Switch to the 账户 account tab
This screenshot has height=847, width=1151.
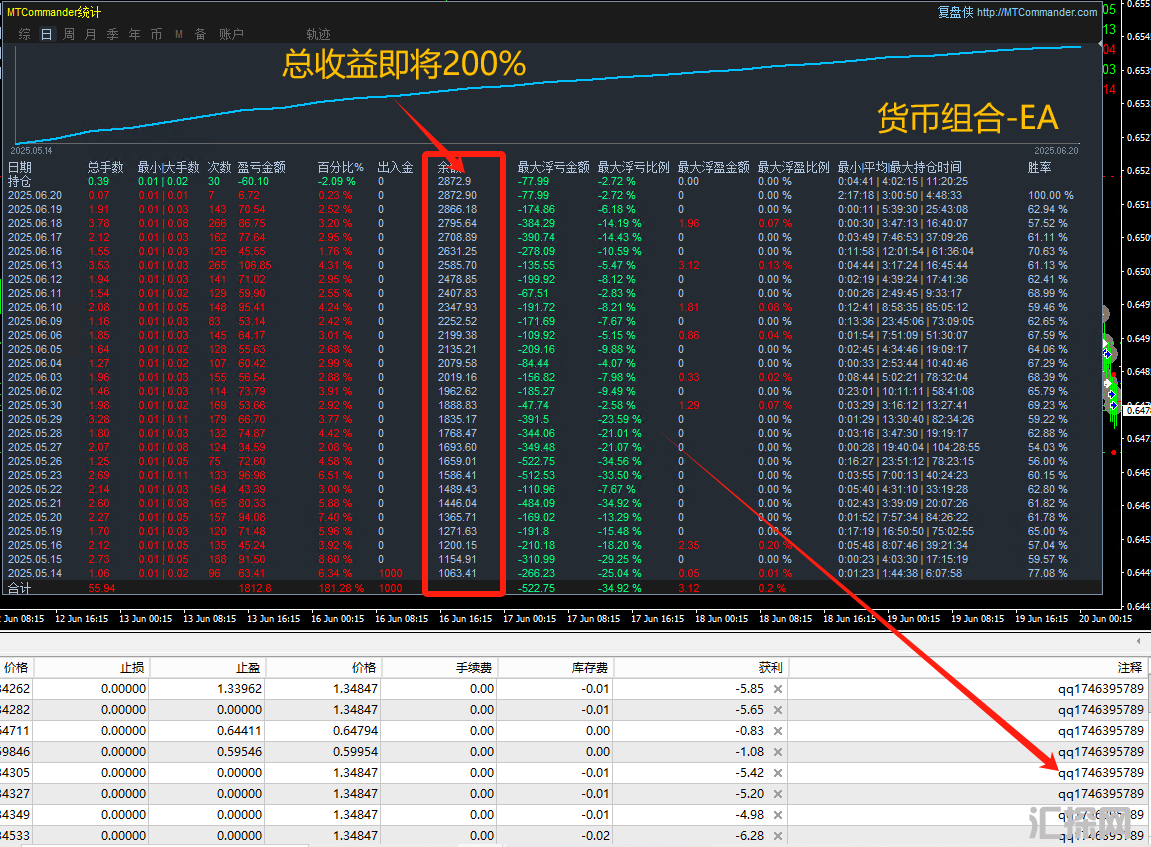click(x=231, y=34)
